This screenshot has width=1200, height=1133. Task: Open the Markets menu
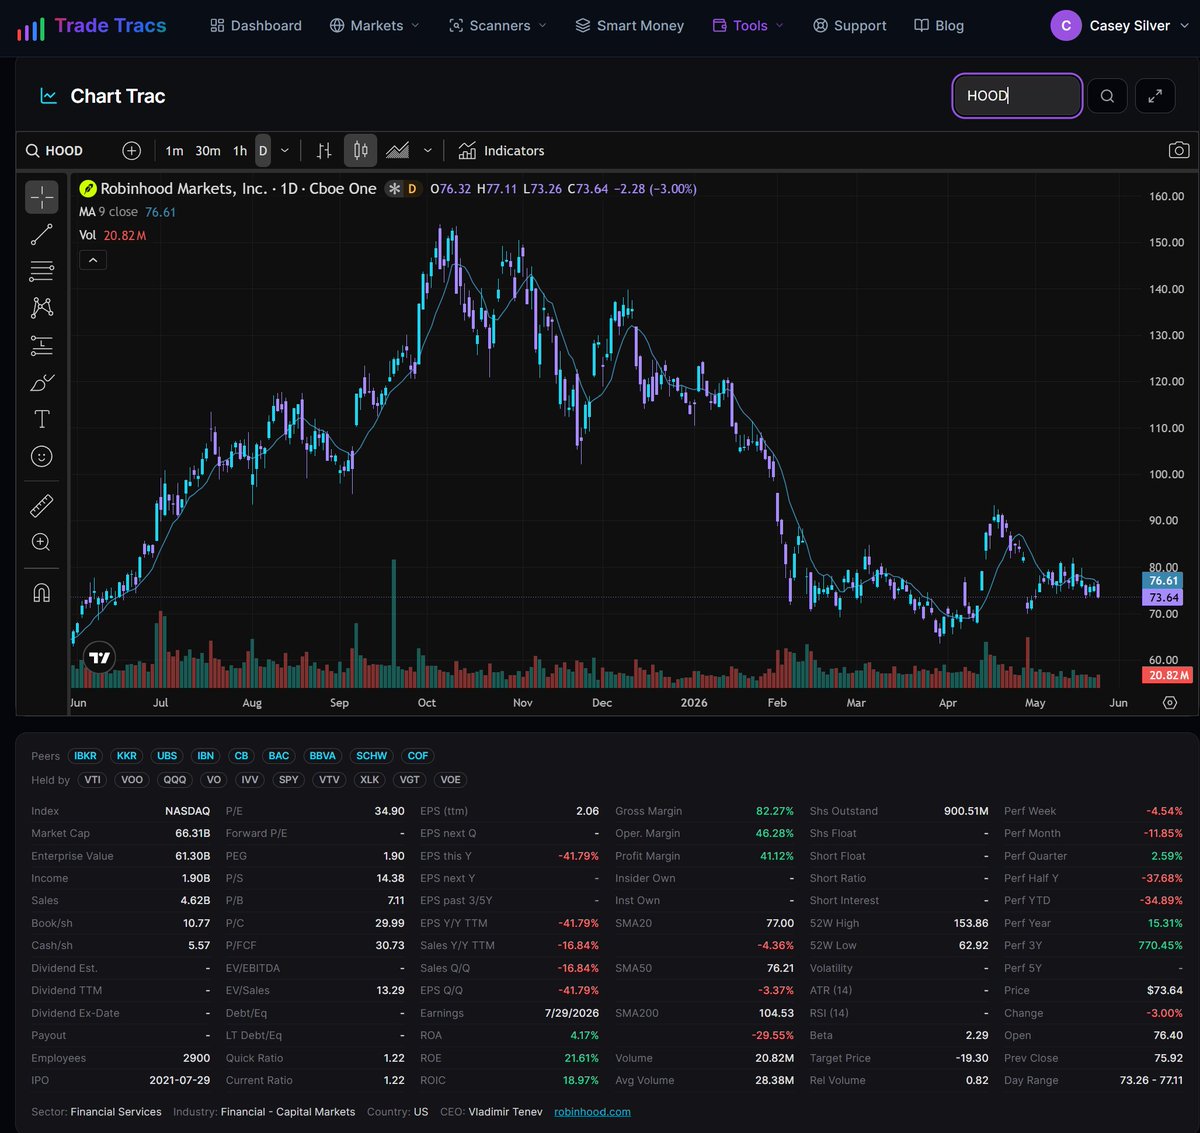pyautogui.click(x=375, y=26)
